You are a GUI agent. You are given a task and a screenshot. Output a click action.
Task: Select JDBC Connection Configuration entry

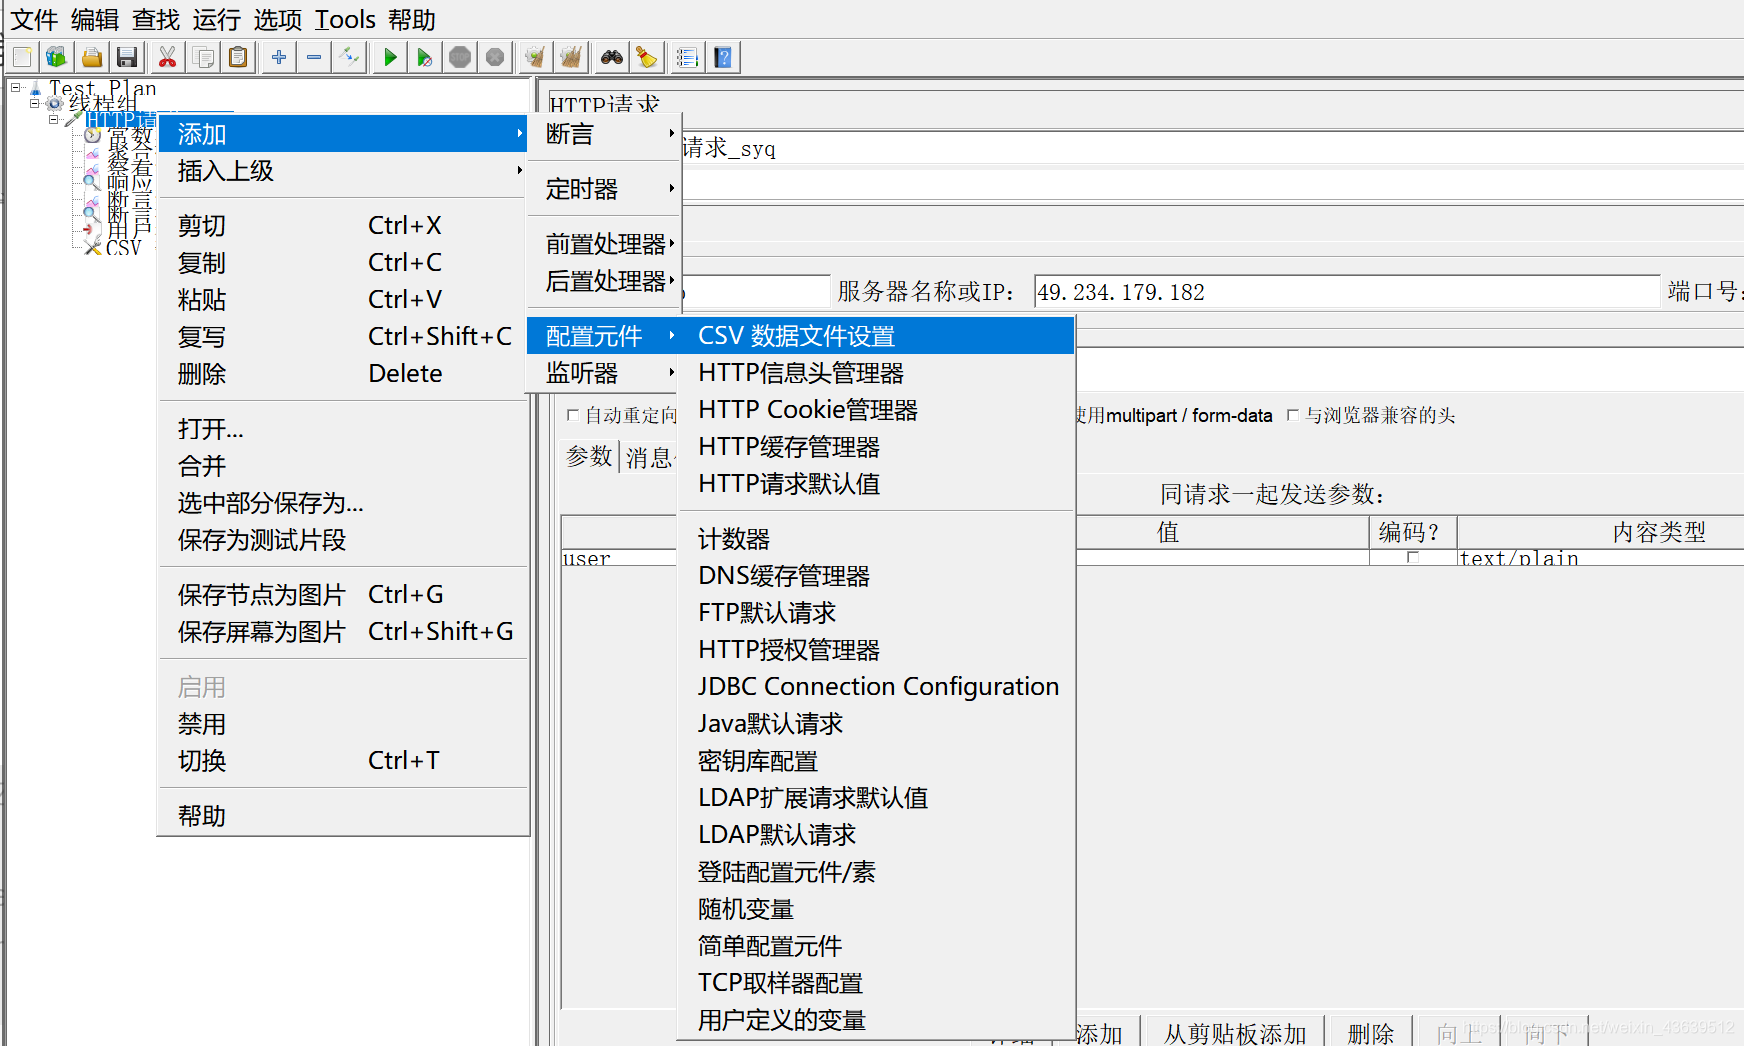[x=876, y=687]
